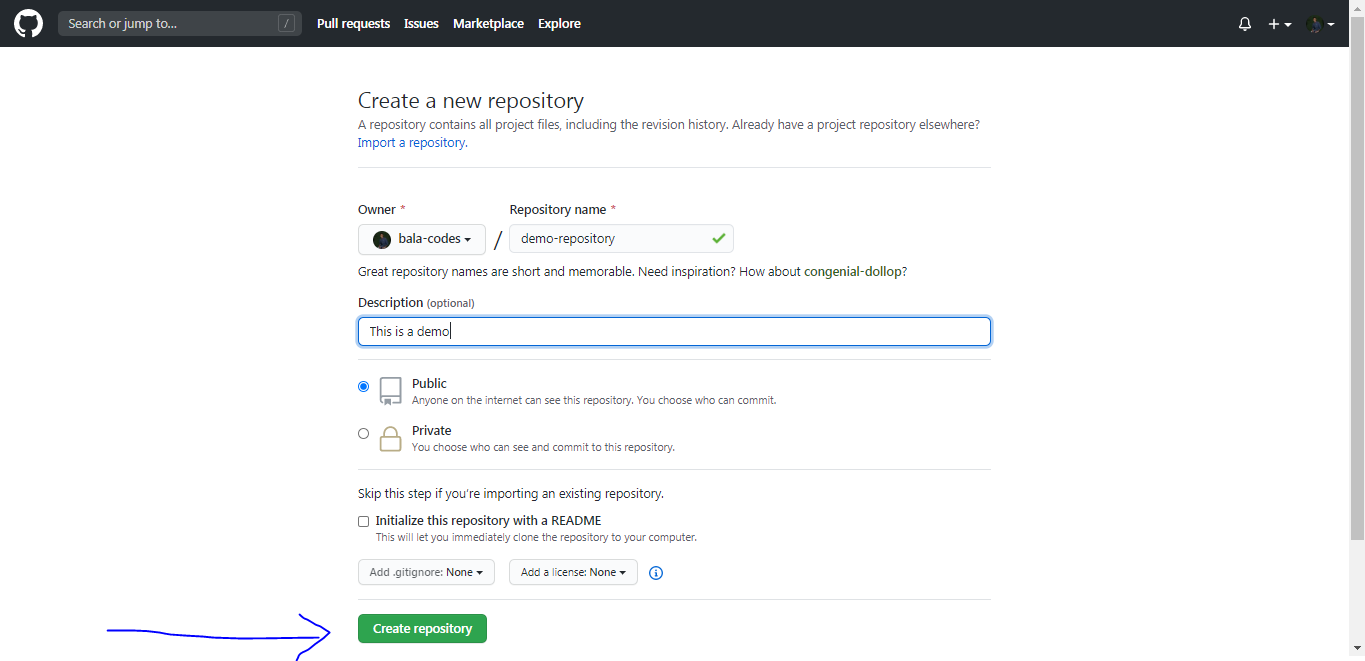Go to the Marketplace
The width and height of the screenshot is (1365, 661).
click(x=488, y=23)
